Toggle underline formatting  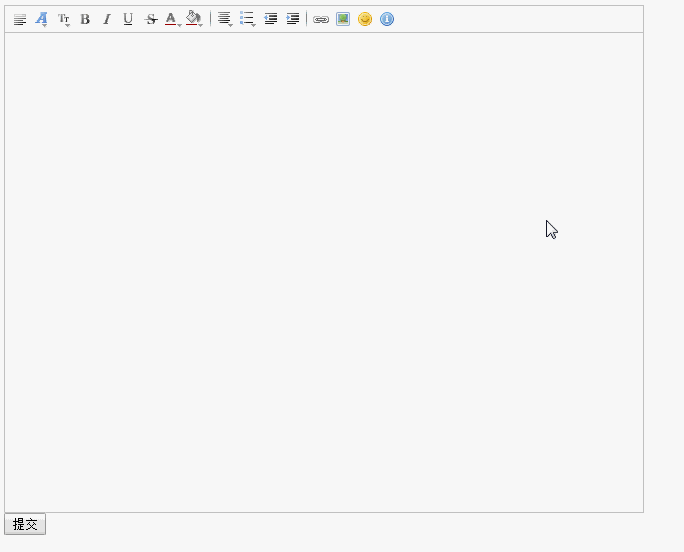click(128, 19)
